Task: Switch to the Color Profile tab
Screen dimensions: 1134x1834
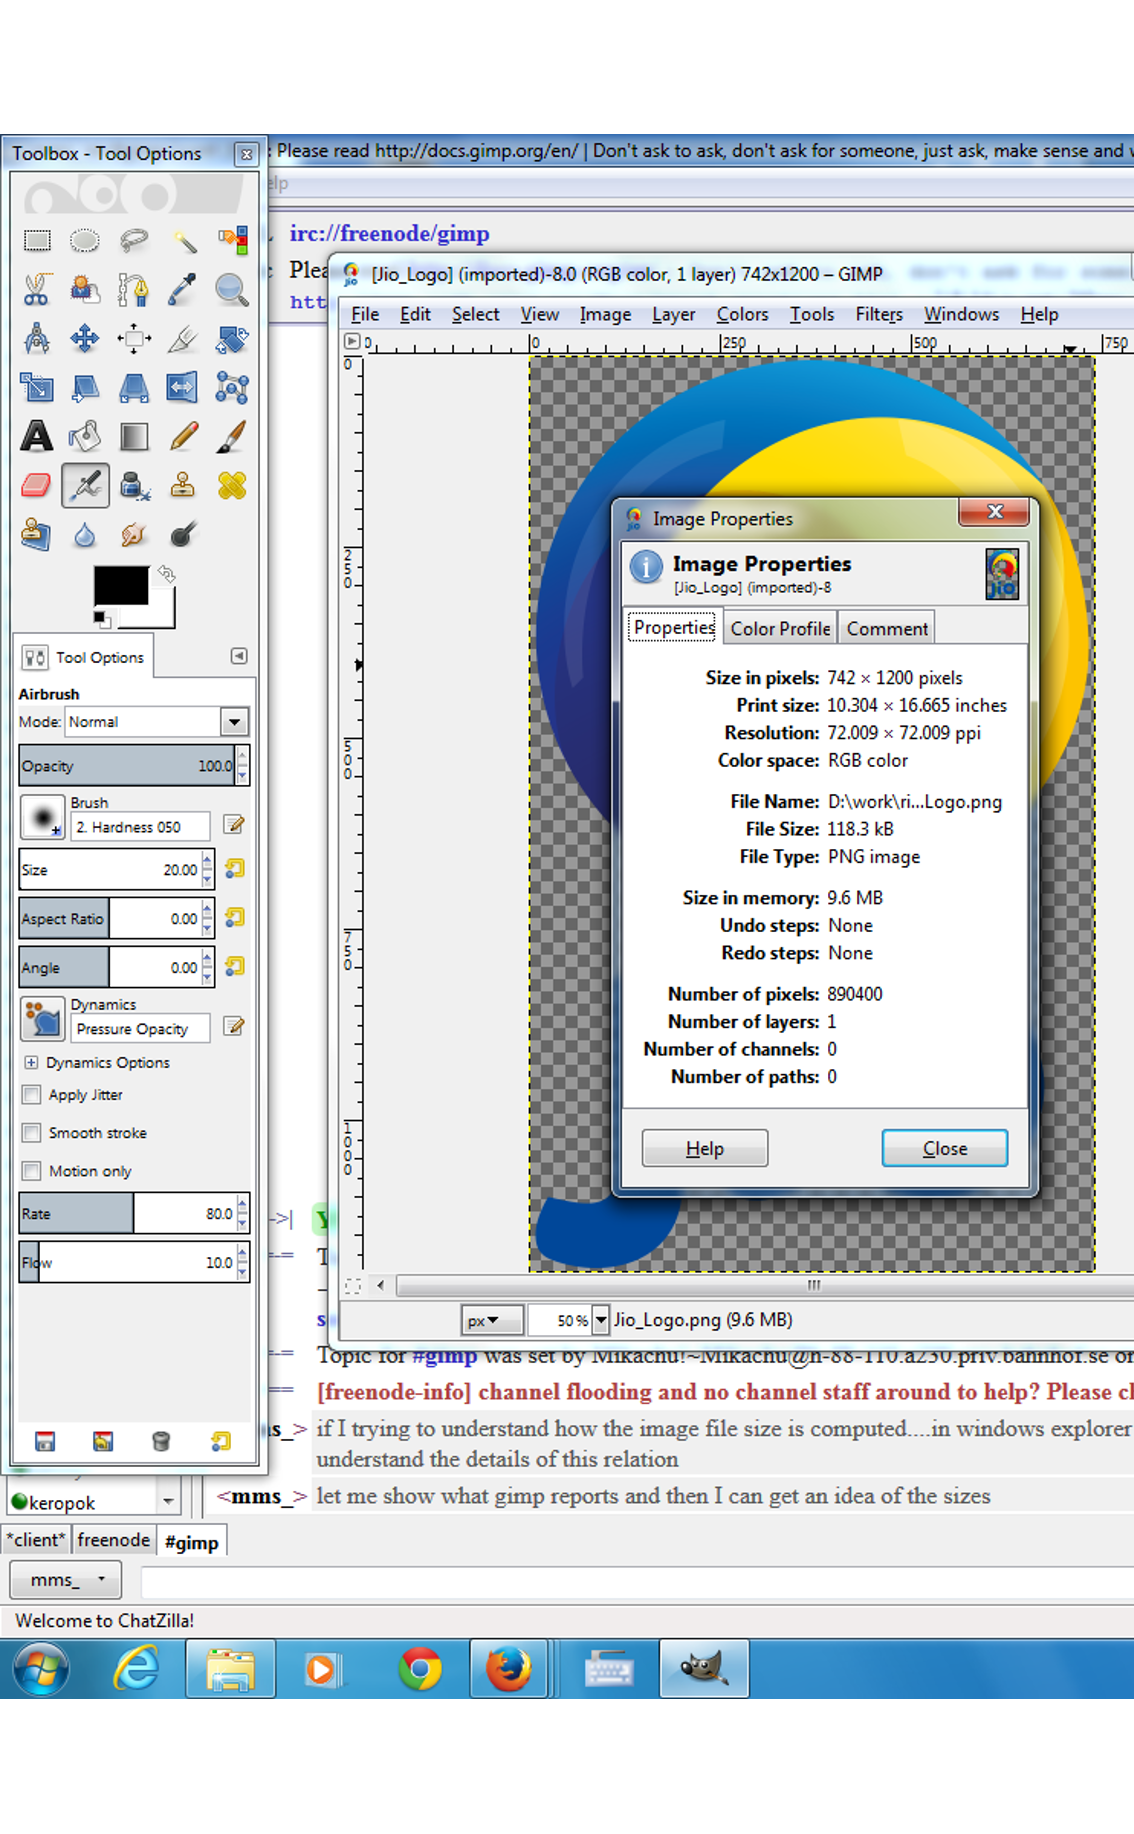Action: 780,628
